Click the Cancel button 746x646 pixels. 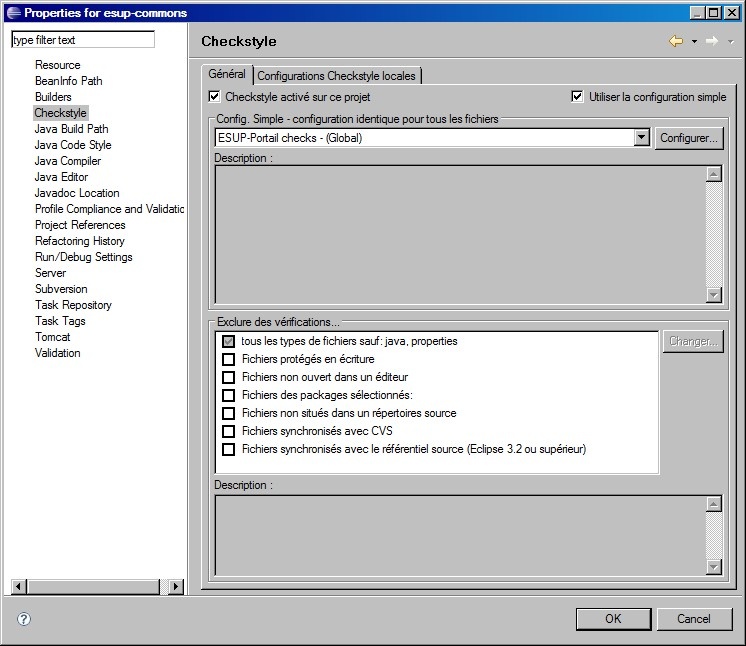(693, 619)
